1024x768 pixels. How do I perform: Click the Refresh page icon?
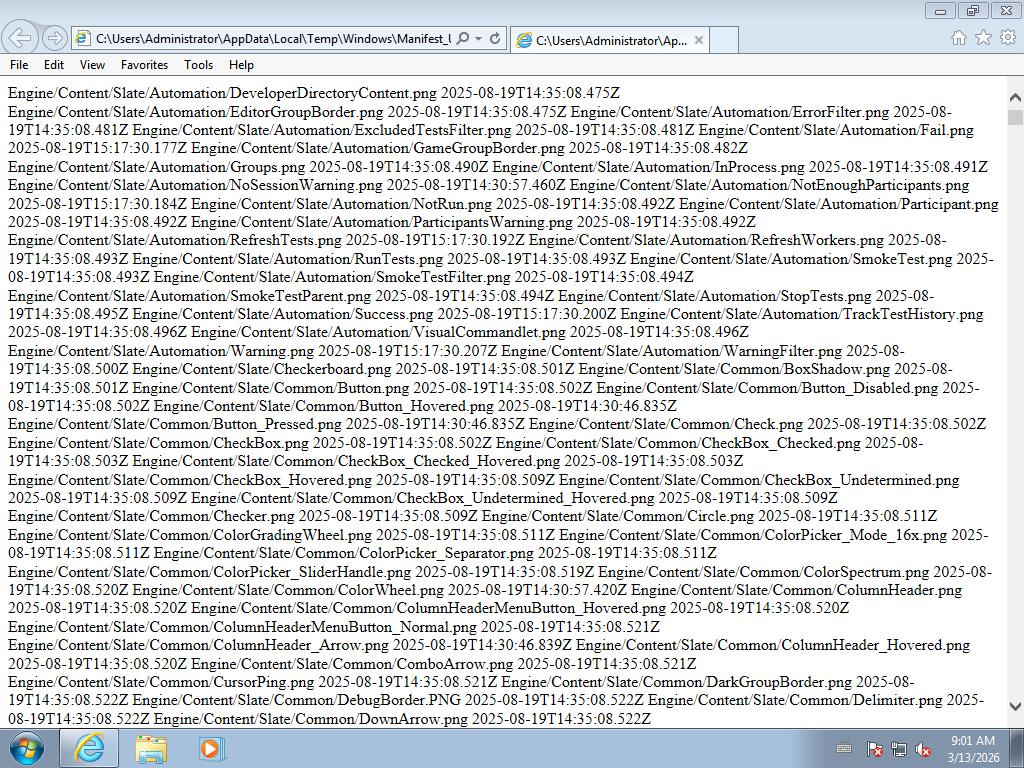(495, 39)
